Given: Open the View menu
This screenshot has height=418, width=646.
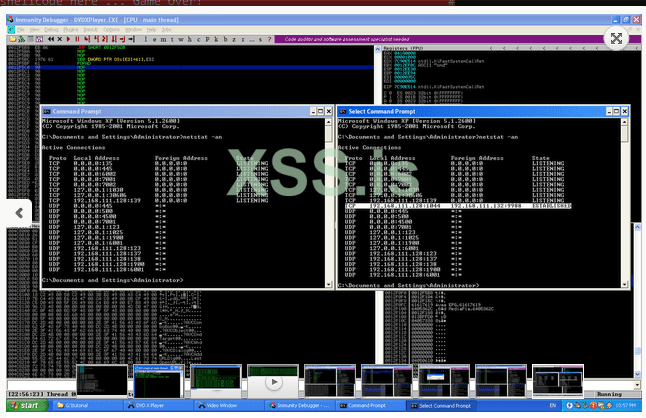Looking at the screenshot, I should click(34, 30).
